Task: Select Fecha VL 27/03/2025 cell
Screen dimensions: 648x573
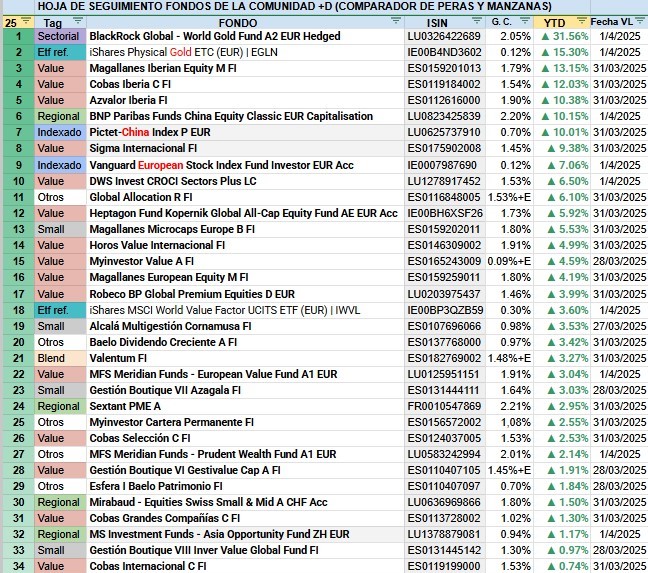Action: (619, 326)
